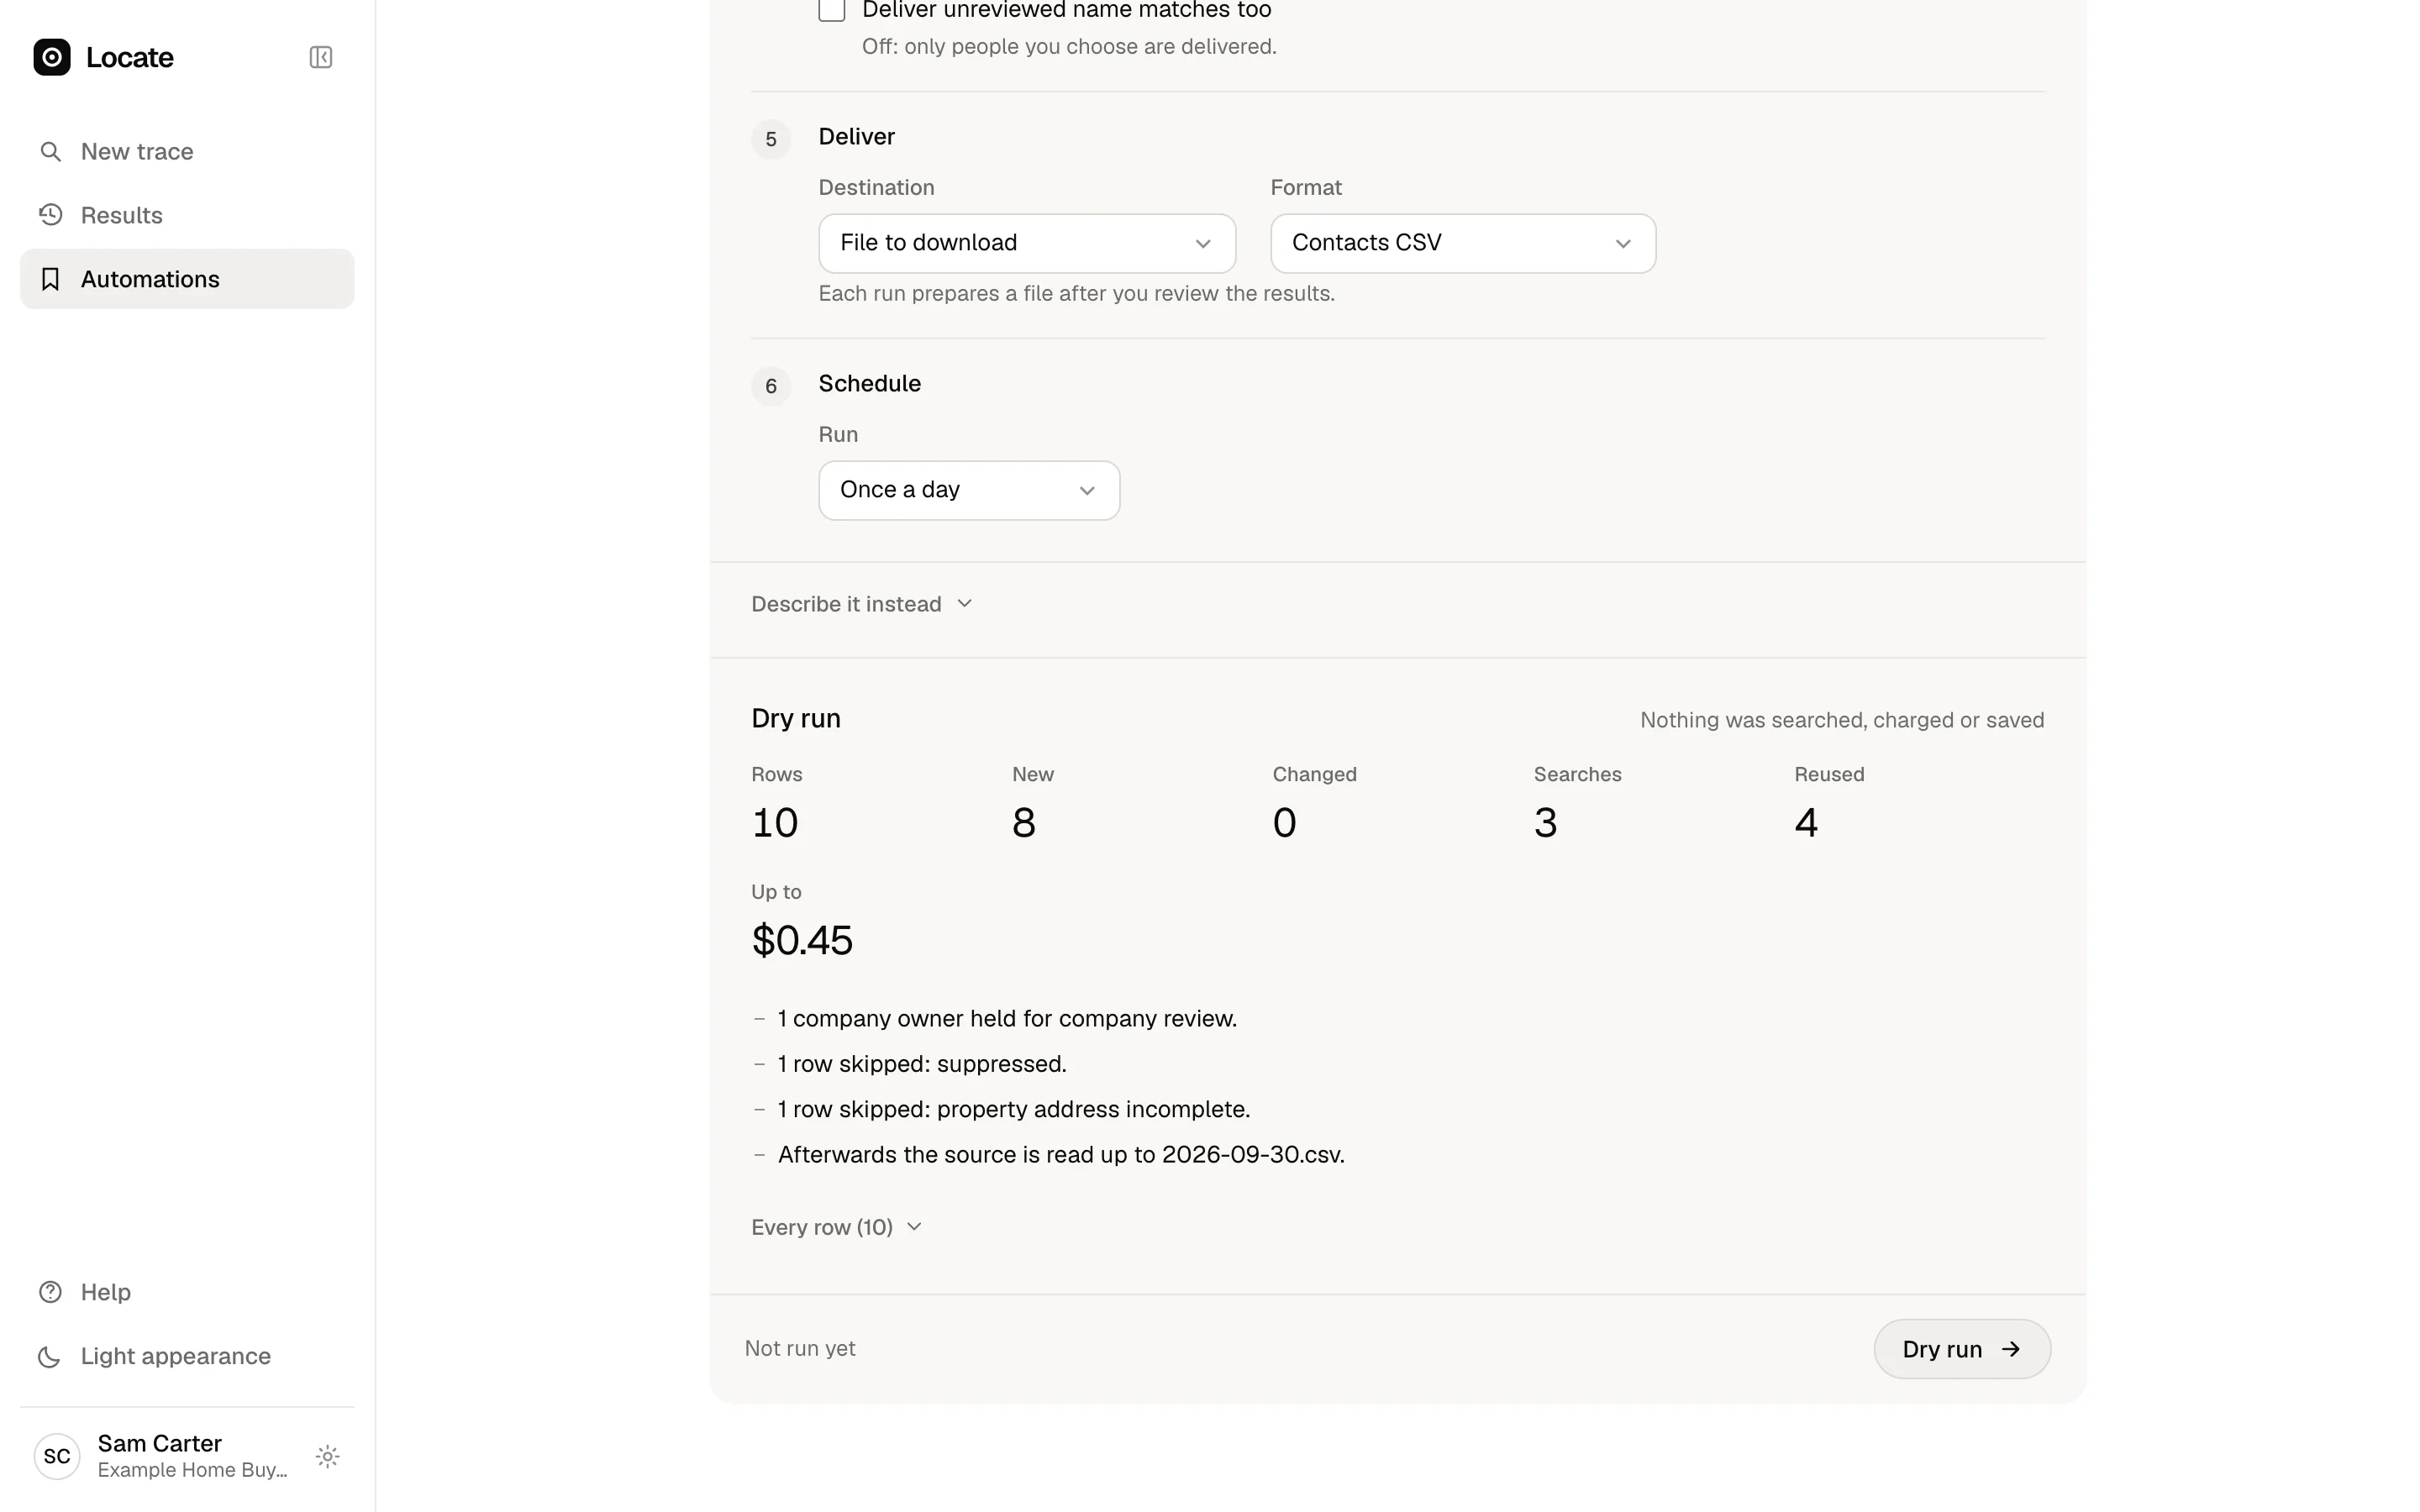The height and width of the screenshot is (1512, 2420).
Task: Click the Locate logo icon
Action: pos(52,57)
